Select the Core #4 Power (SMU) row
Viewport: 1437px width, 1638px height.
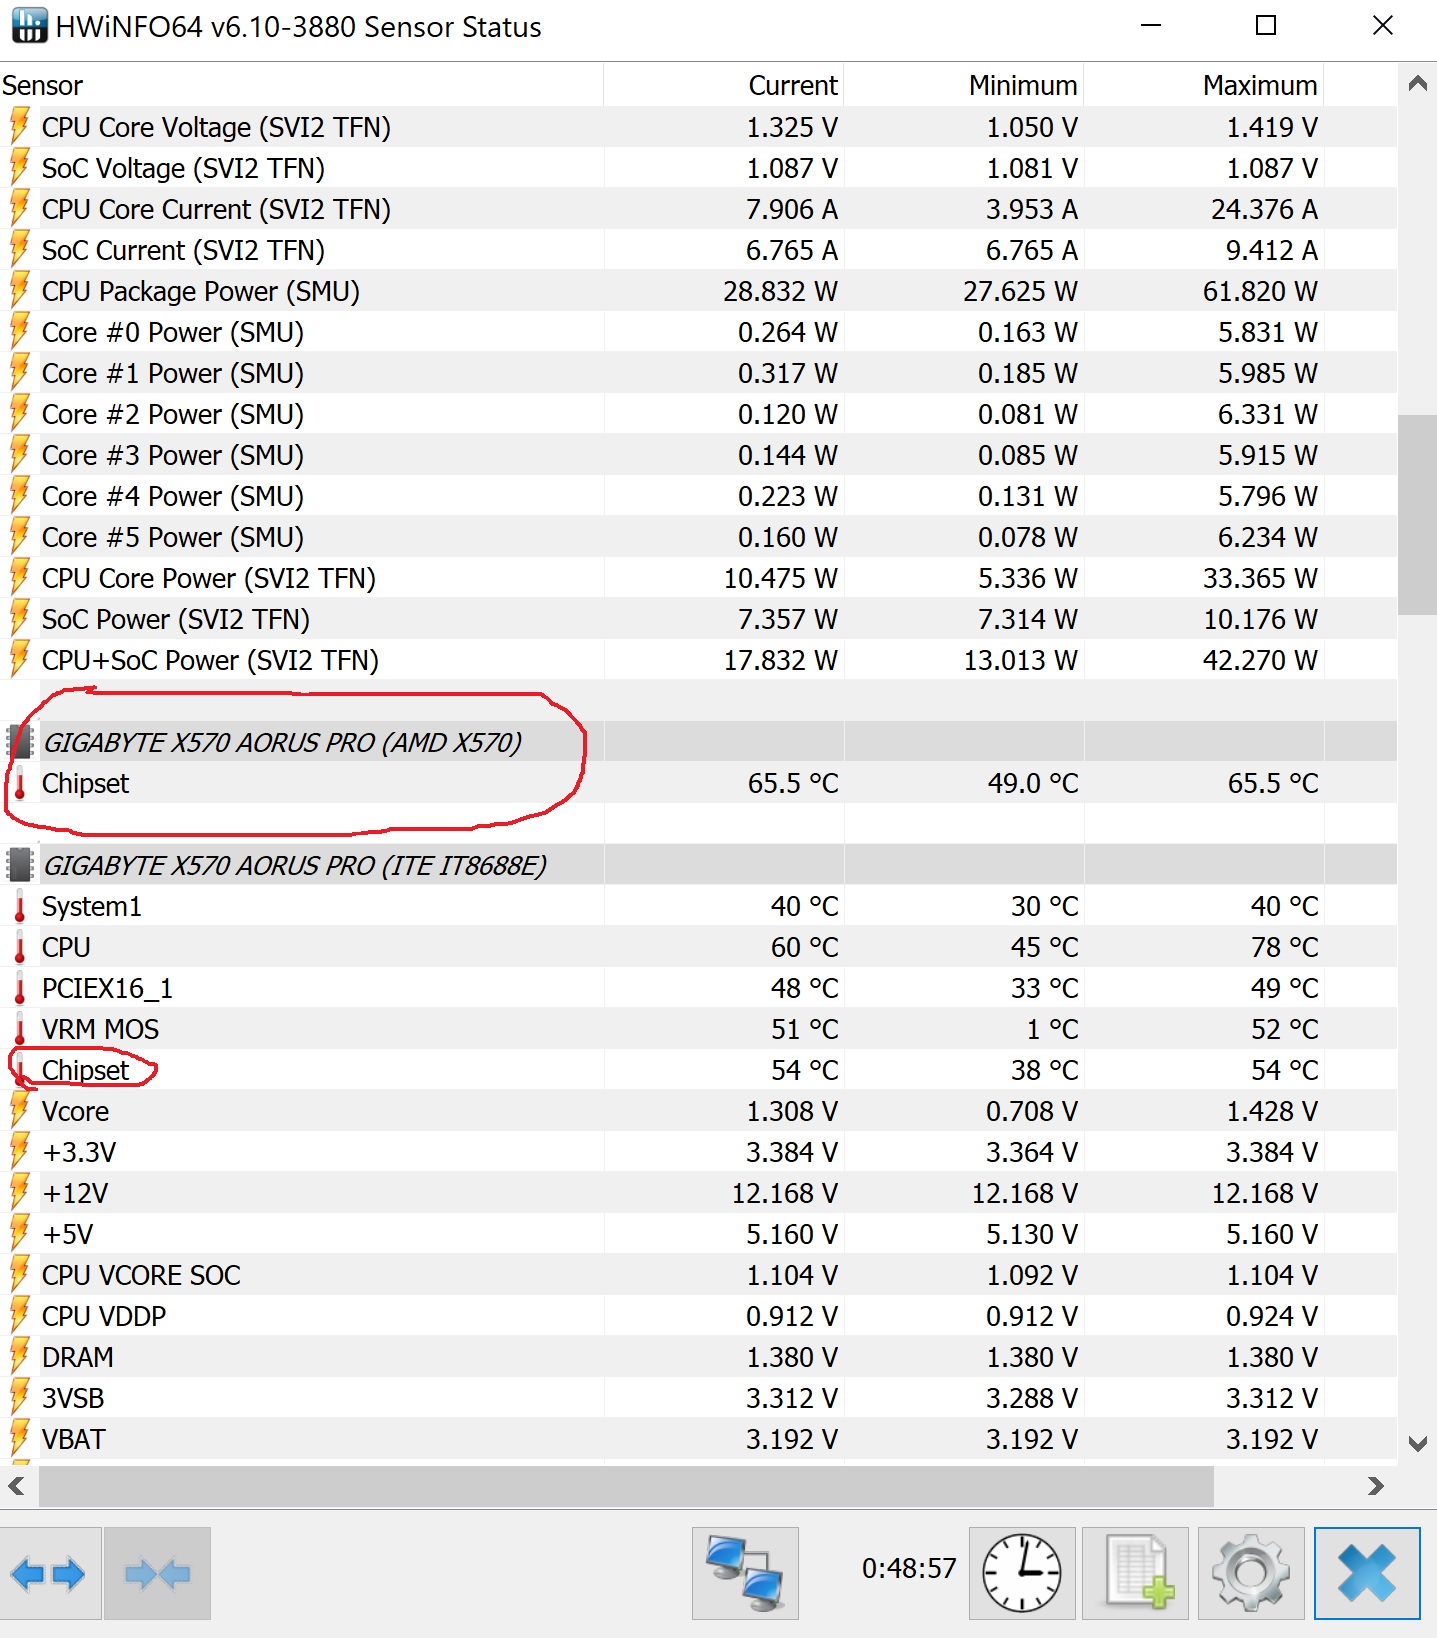tap(698, 496)
